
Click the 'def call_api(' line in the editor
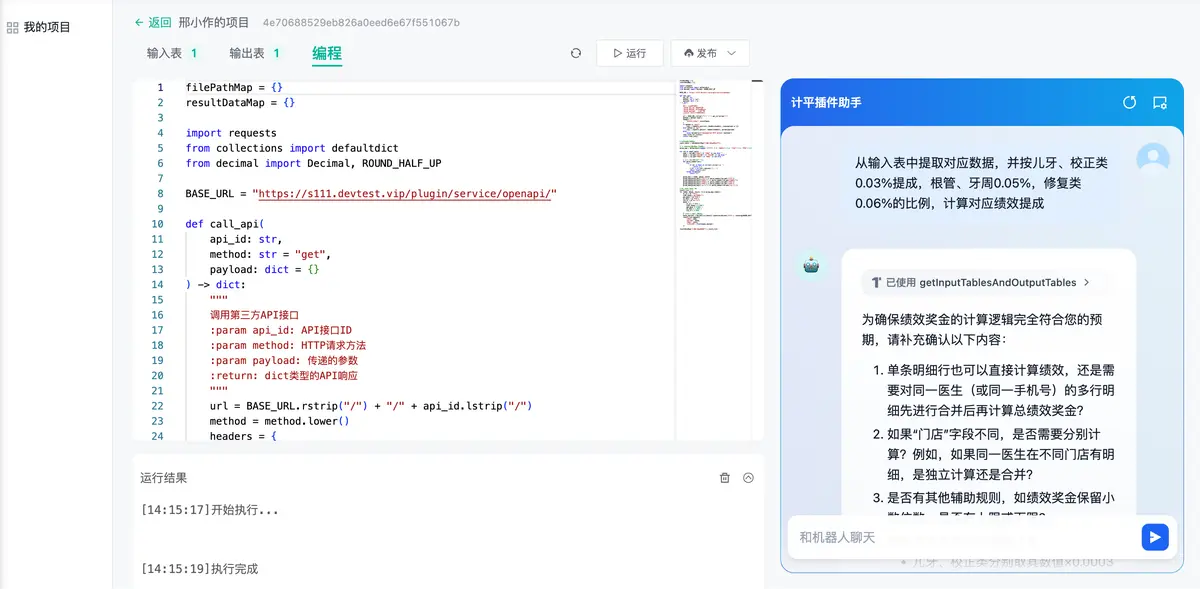[x=225, y=224]
